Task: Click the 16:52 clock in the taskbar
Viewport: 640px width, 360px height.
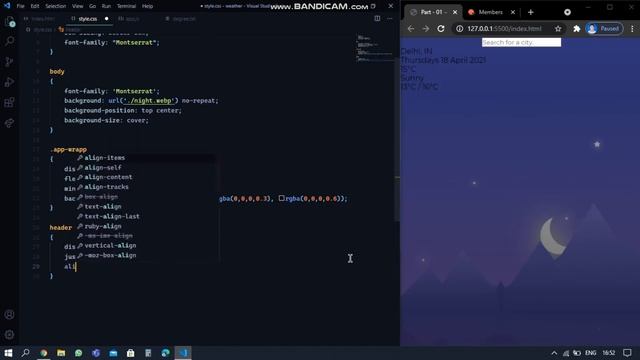Action: pos(609,353)
